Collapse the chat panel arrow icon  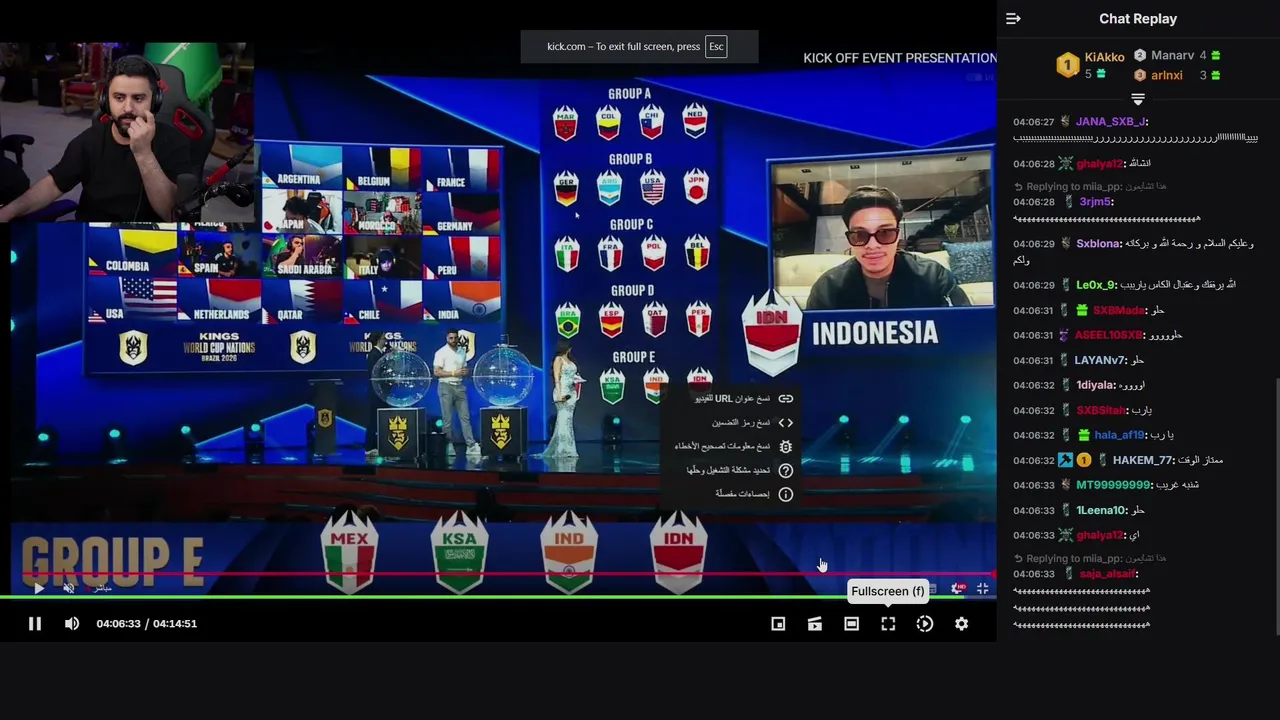coord(1013,19)
